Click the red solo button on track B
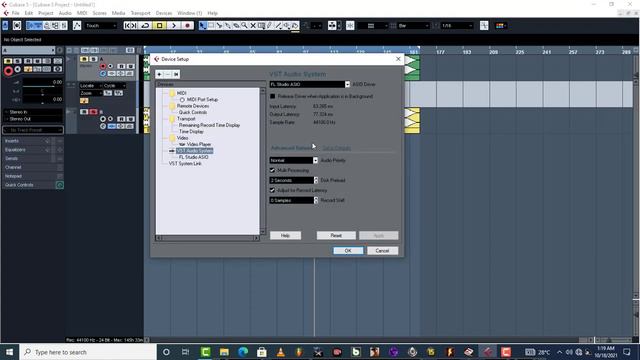The image size is (640, 360). coord(93,112)
